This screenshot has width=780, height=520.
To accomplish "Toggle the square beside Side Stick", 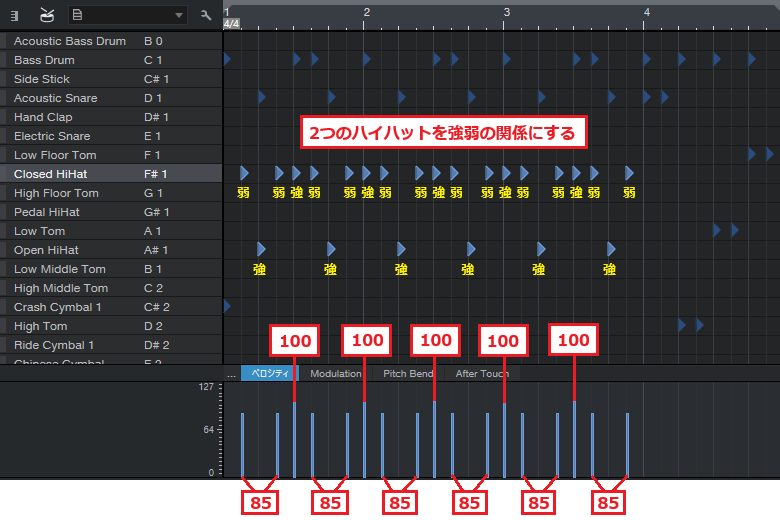I will pyautogui.click(x=4, y=79).
